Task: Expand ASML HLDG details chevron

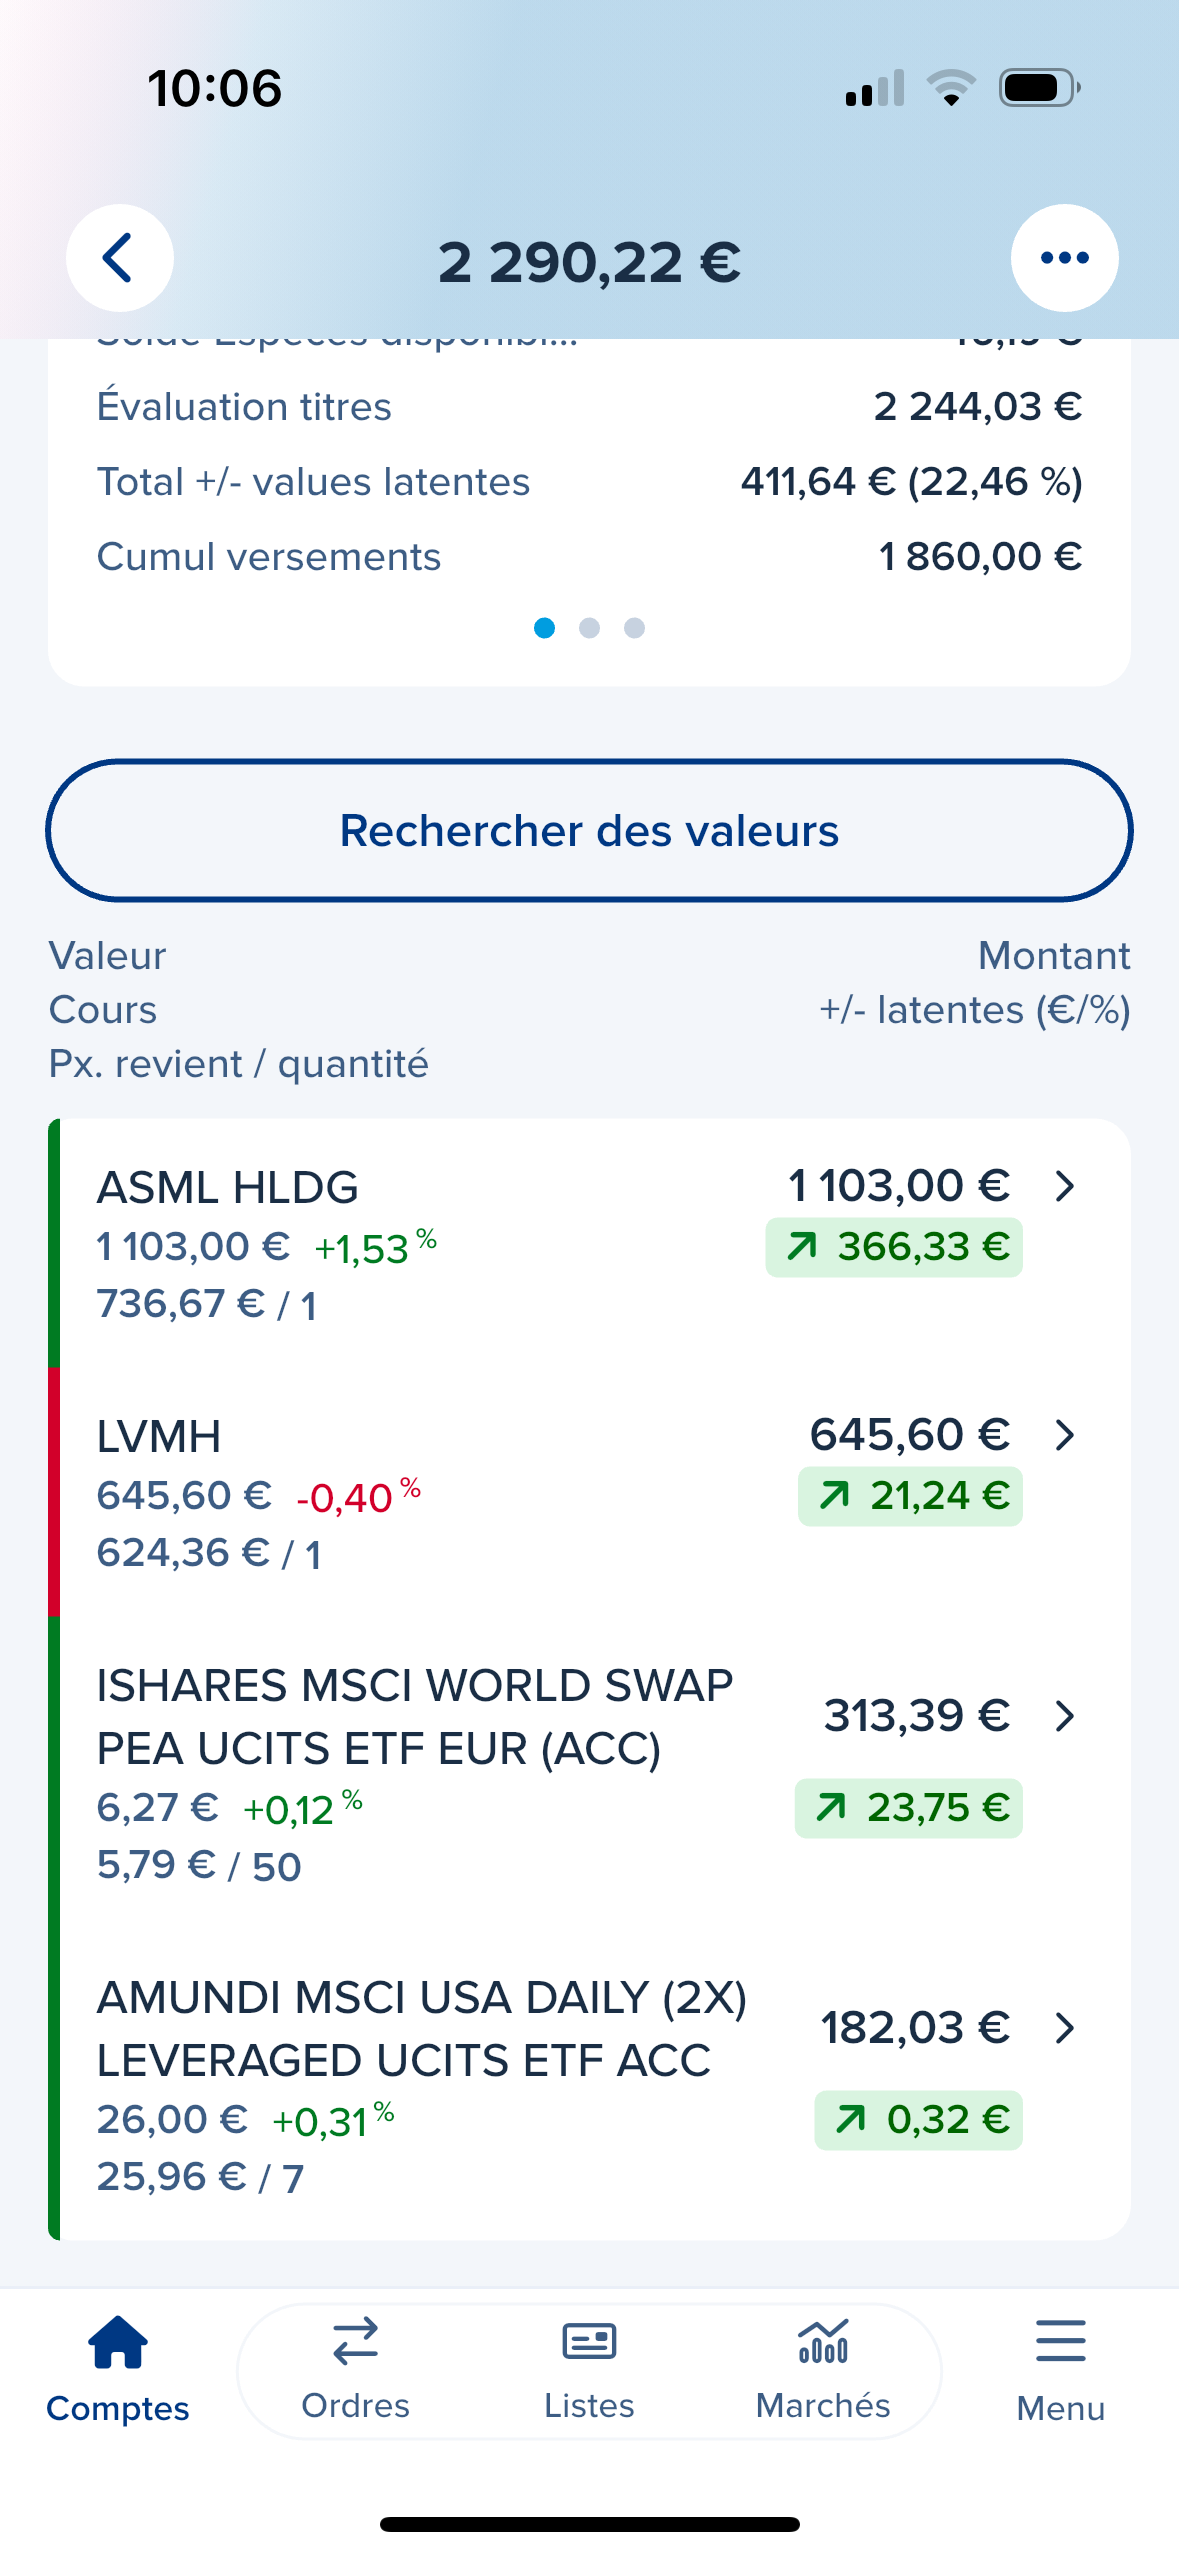Action: pyautogui.click(x=1065, y=1186)
